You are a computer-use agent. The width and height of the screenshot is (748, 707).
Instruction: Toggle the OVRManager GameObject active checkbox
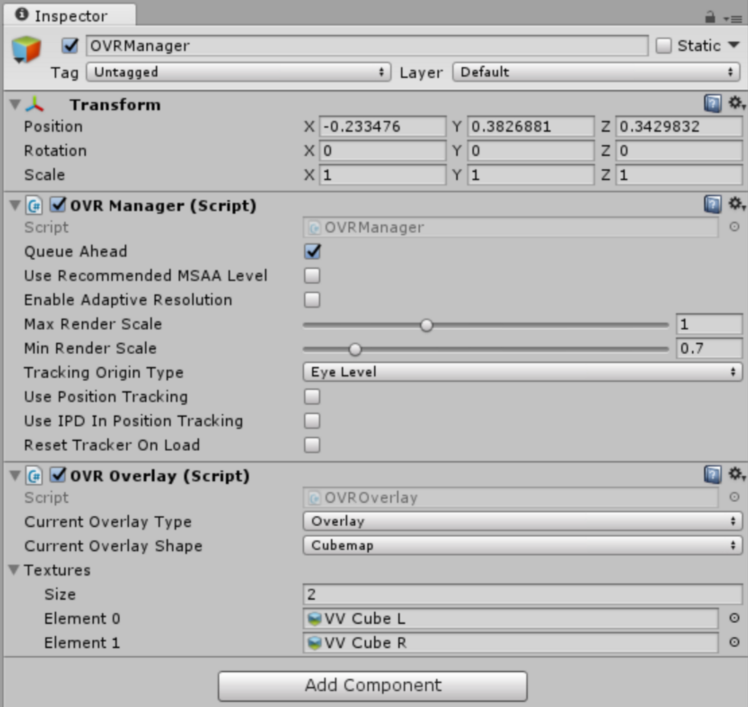pyautogui.click(x=70, y=46)
